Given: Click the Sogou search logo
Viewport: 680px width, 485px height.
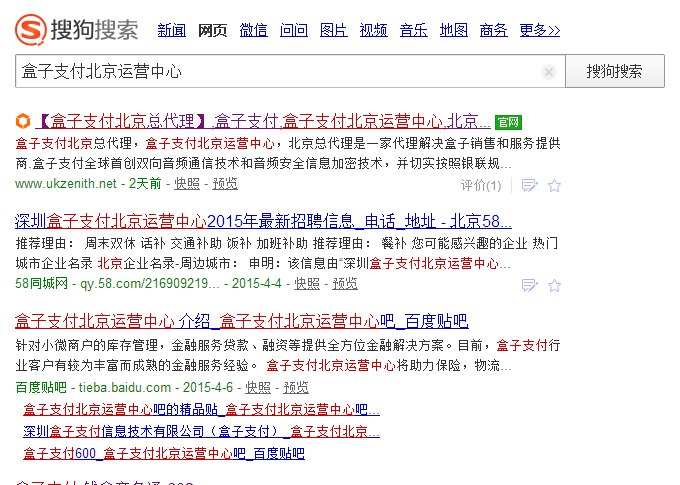Looking at the screenshot, I should pos(77,29).
